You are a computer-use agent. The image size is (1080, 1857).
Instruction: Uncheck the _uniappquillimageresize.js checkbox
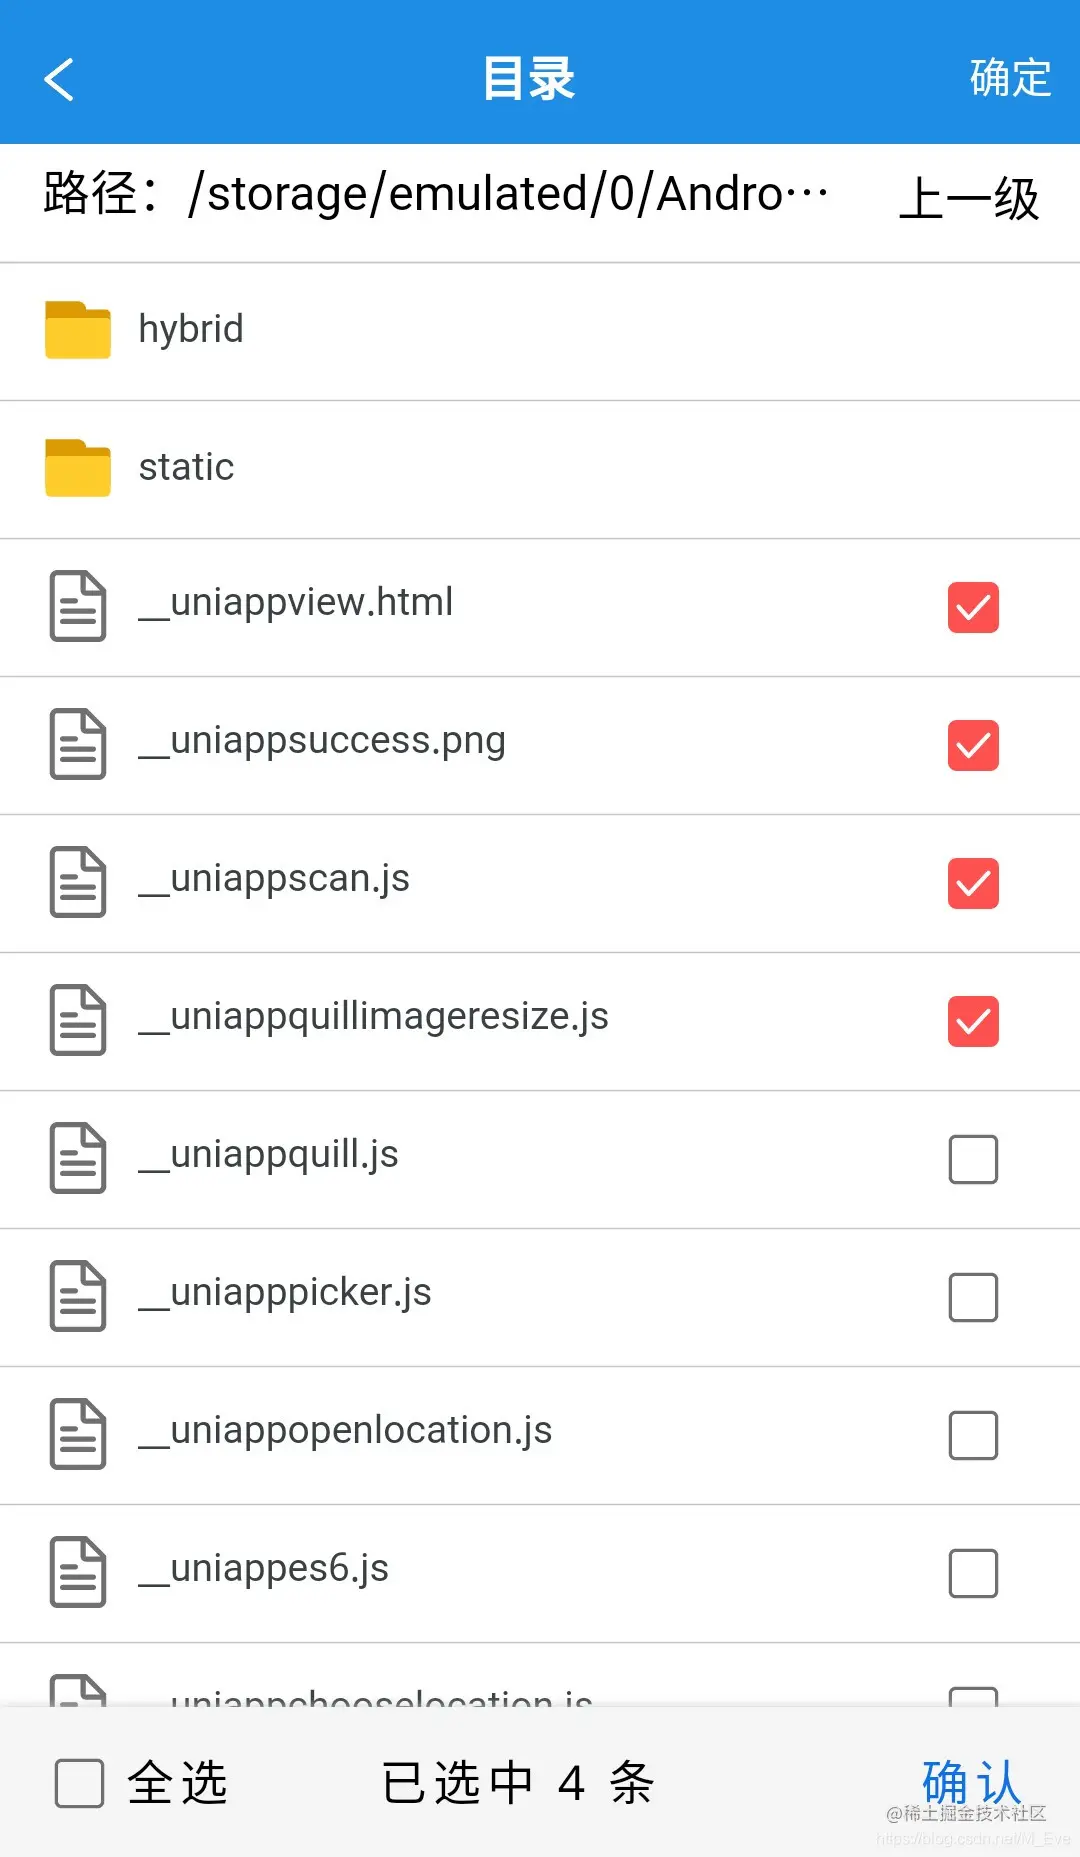coord(973,1021)
